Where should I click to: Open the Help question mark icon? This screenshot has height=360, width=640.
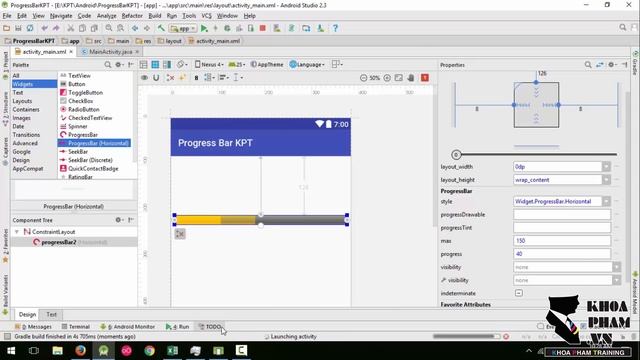(x=335, y=28)
